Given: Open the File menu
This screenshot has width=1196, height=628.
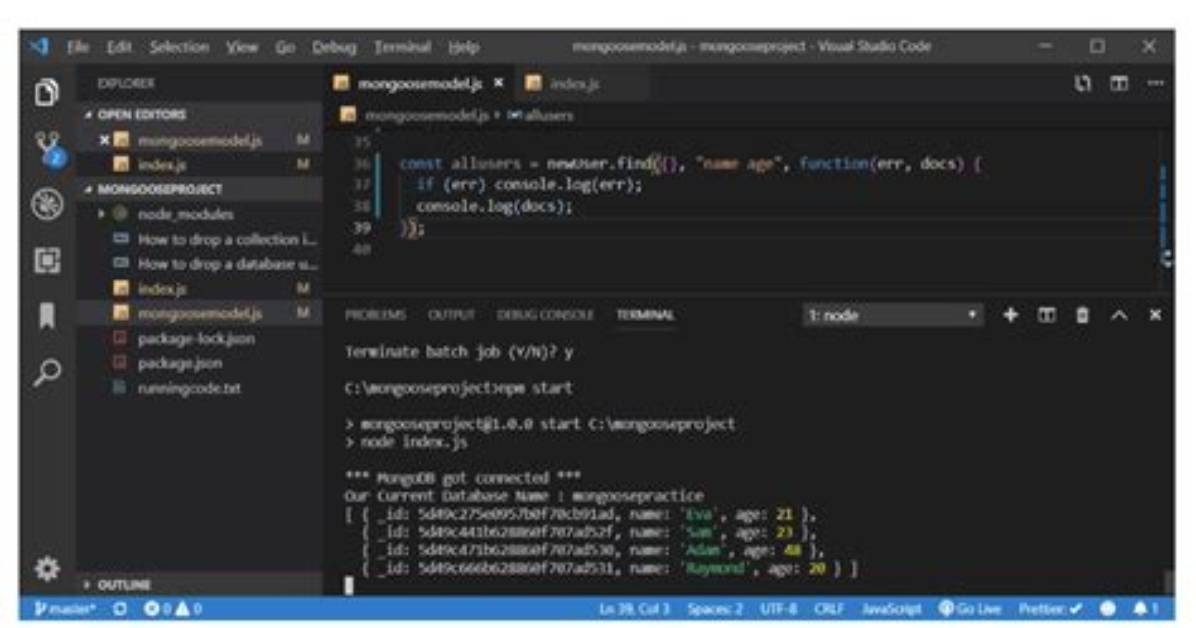Looking at the screenshot, I should (x=78, y=47).
